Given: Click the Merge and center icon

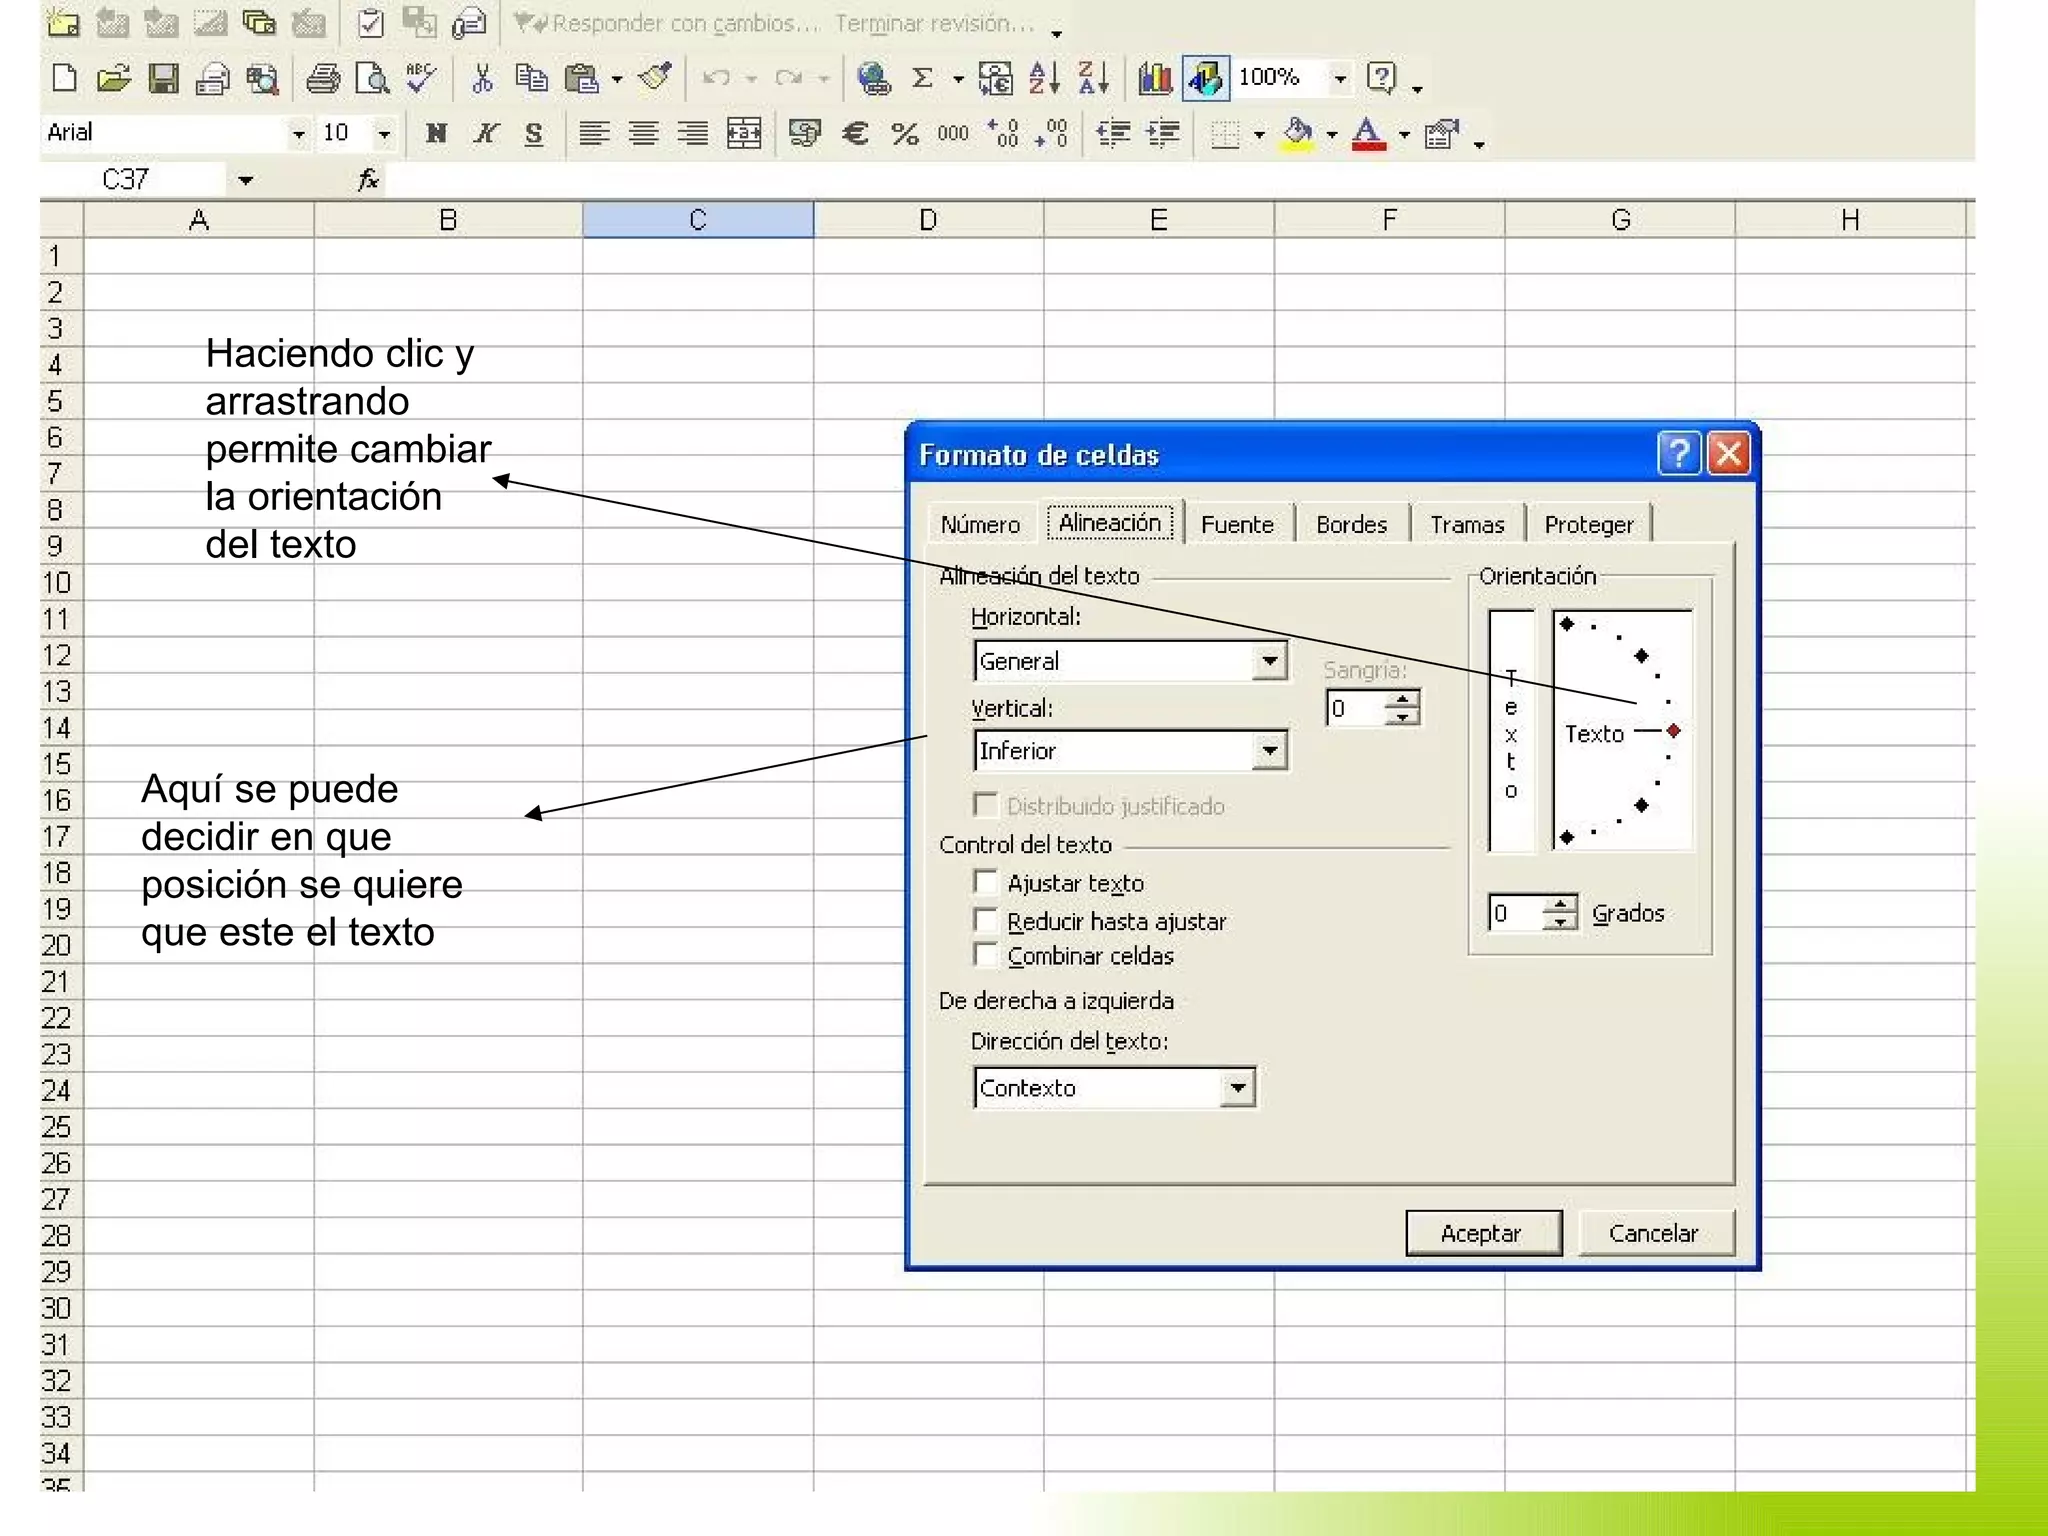Looking at the screenshot, I should [x=743, y=133].
